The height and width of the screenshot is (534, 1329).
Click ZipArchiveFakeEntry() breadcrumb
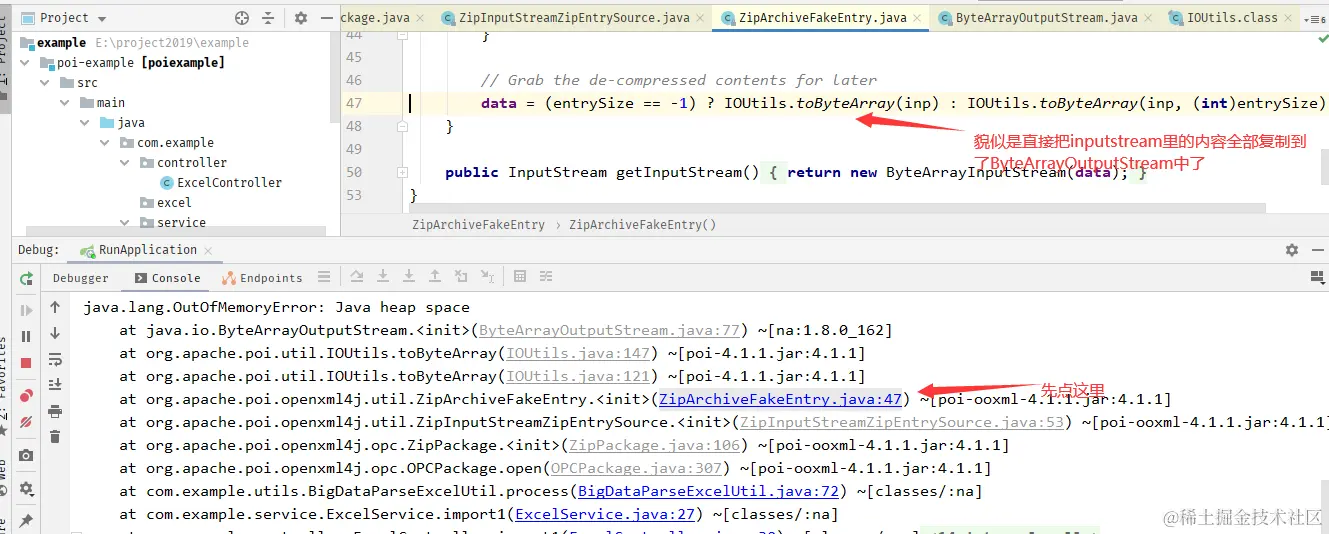(x=642, y=225)
